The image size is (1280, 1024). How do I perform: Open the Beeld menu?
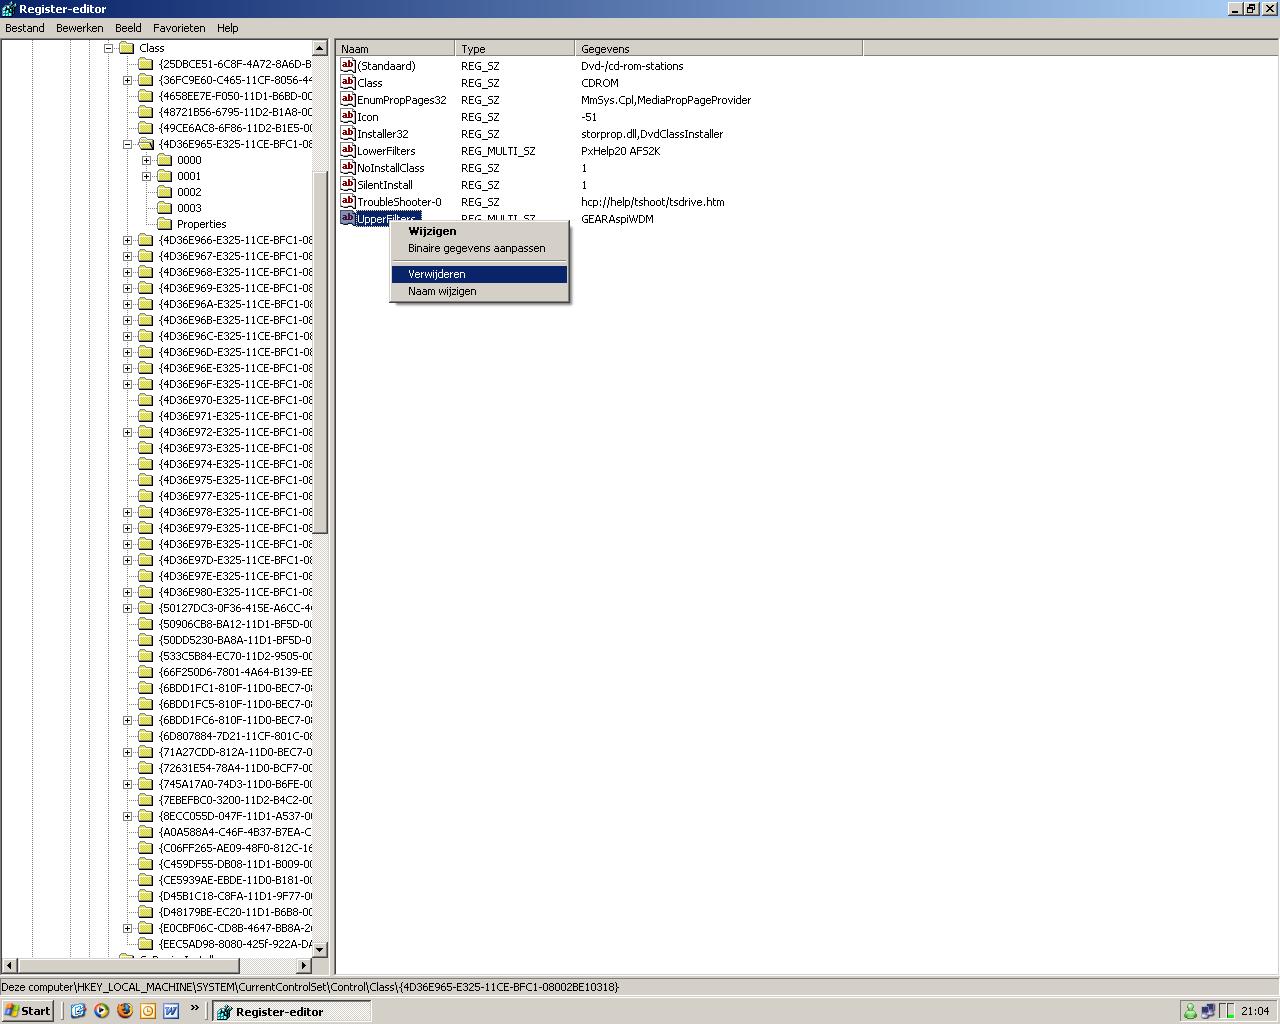128,28
